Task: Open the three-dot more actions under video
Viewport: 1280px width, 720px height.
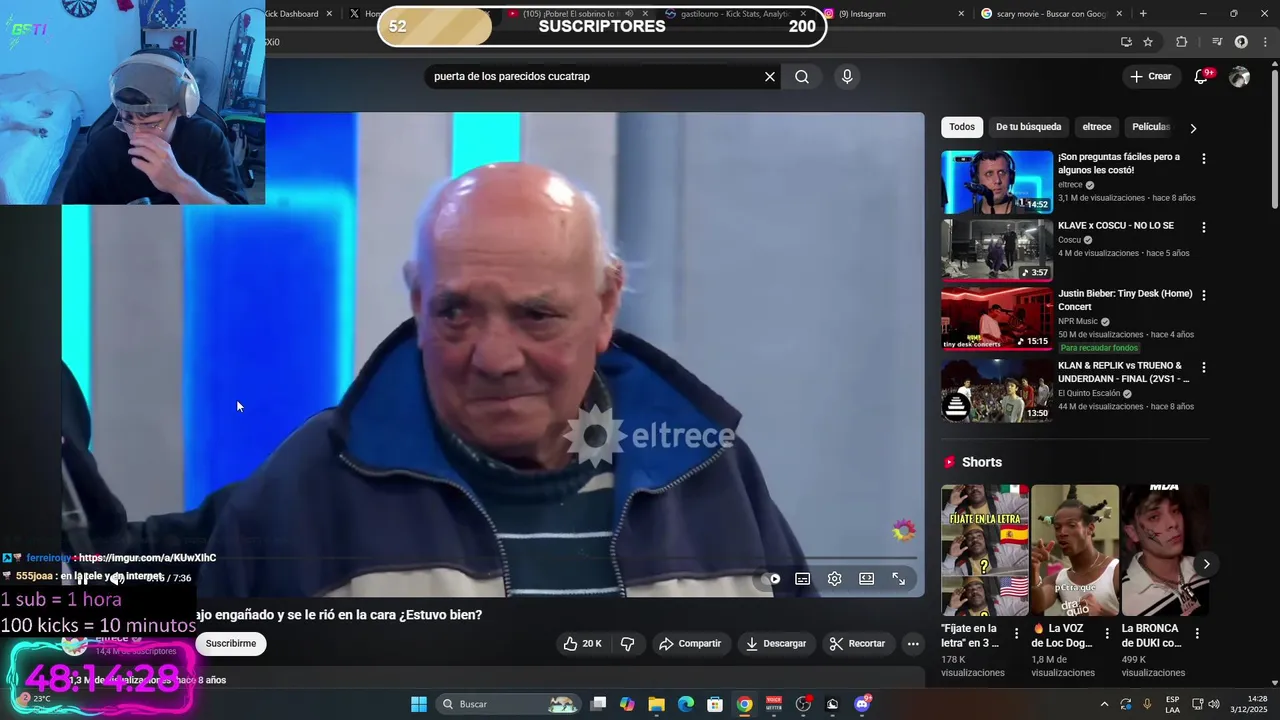Action: click(913, 644)
